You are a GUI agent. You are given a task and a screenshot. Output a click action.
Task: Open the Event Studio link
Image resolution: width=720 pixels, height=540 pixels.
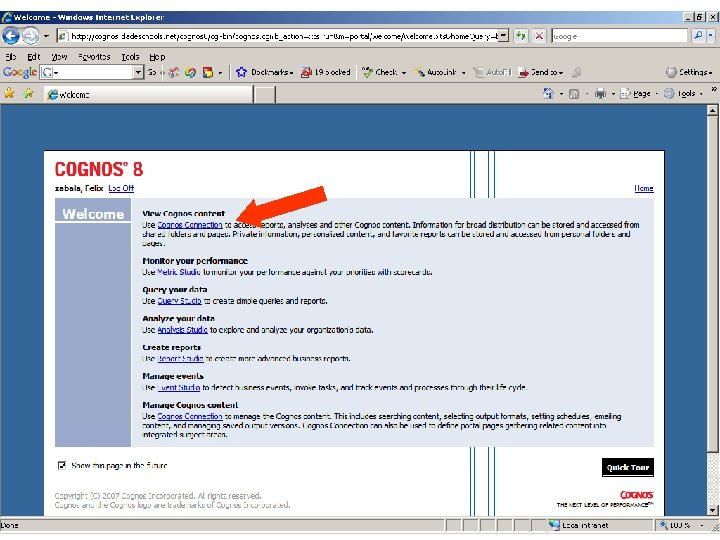click(x=179, y=388)
